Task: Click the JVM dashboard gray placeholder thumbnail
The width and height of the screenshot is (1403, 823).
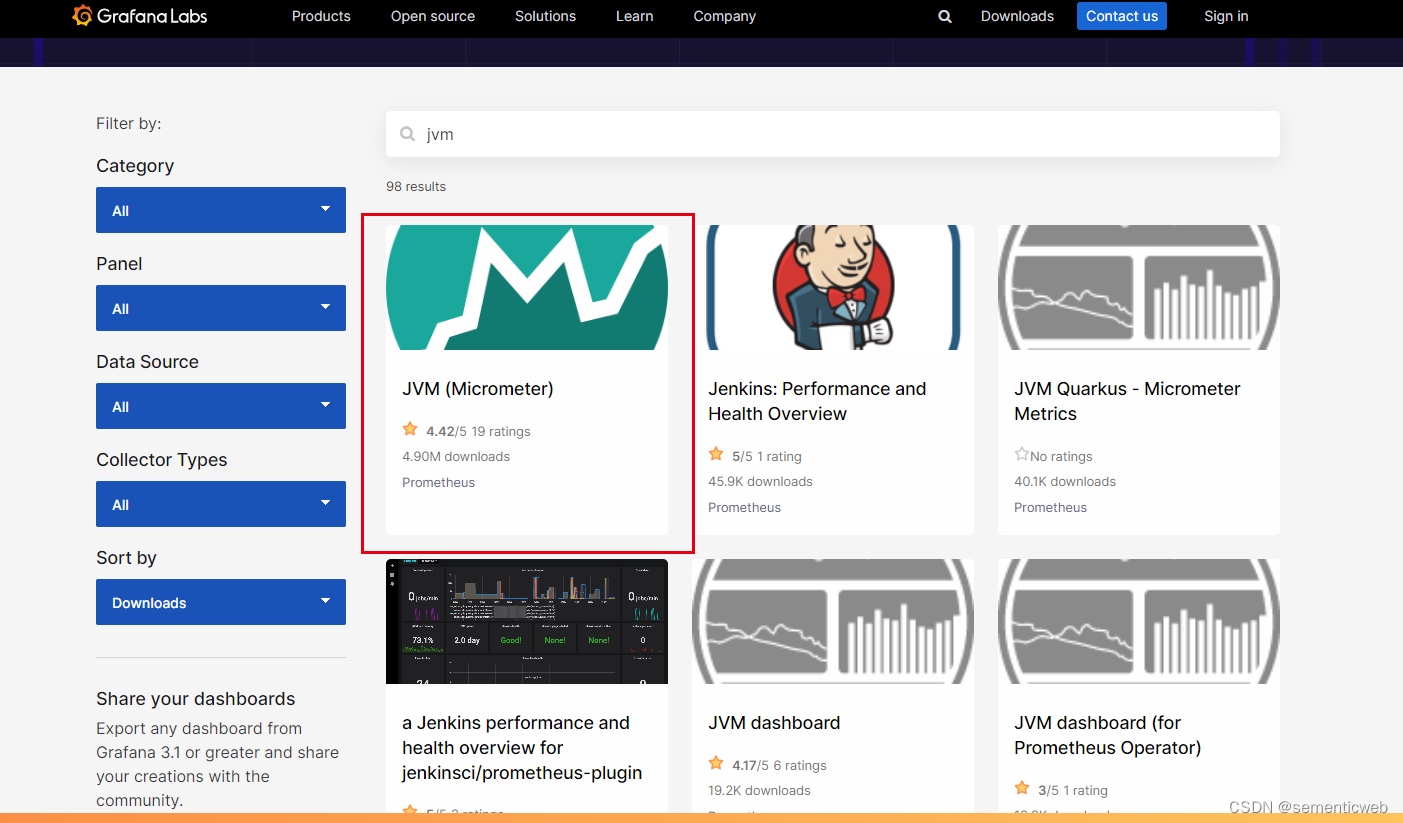Action: (833, 621)
